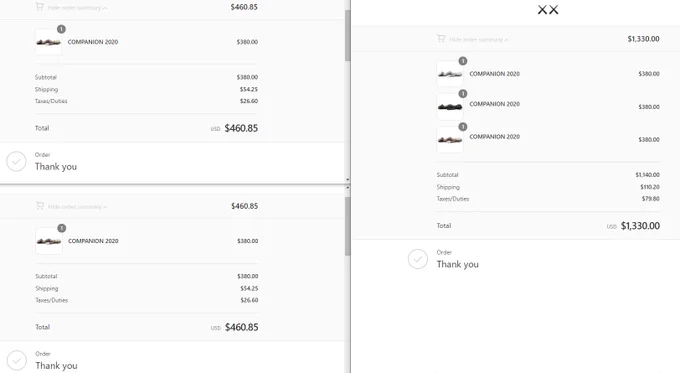Click quantity badge on black Companion 2020 shoe
The image size is (680, 373).
(x=463, y=94)
